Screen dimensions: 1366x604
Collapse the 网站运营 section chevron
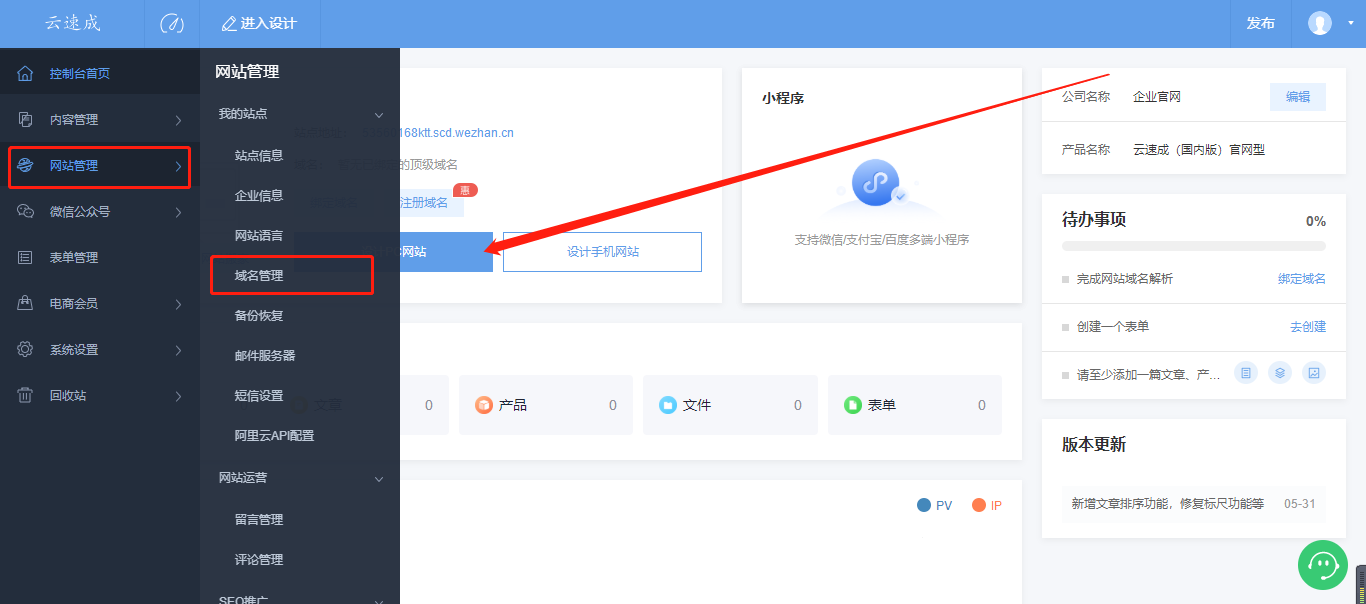pyautogui.click(x=379, y=479)
